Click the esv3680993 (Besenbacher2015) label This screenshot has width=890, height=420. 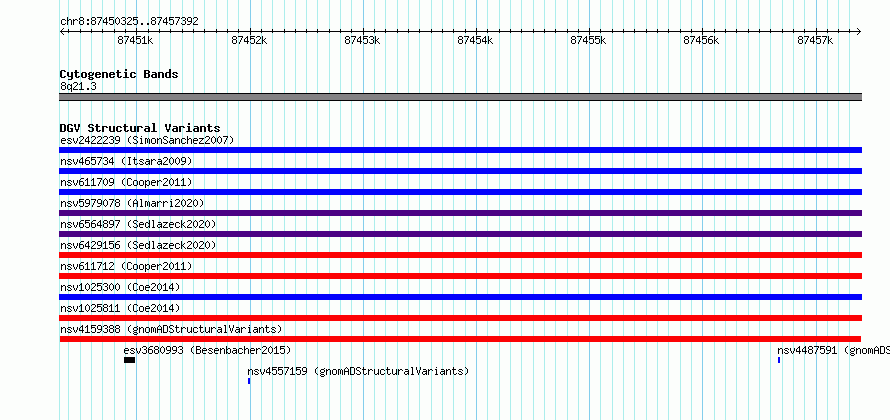[207, 350]
